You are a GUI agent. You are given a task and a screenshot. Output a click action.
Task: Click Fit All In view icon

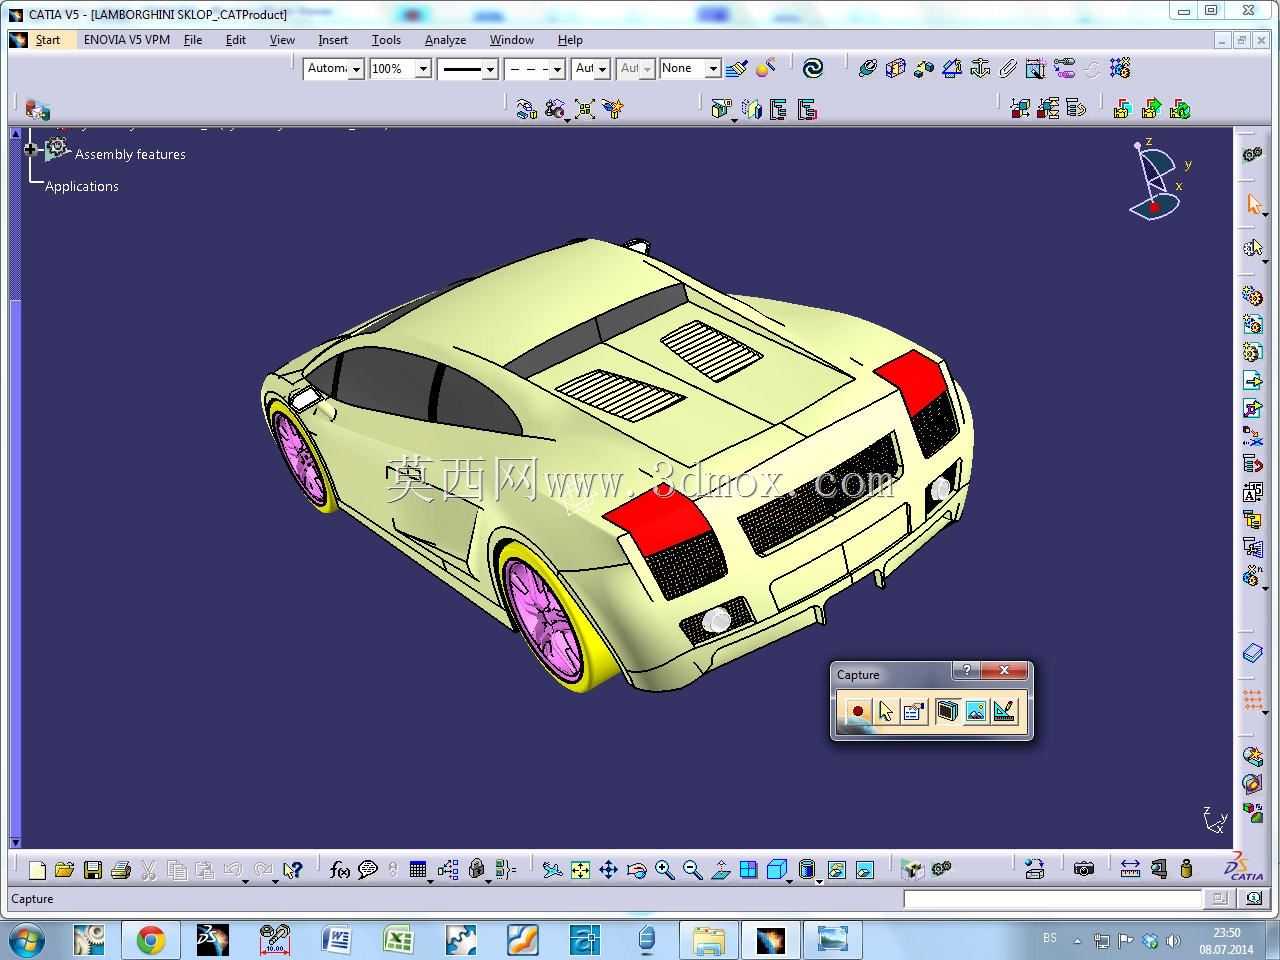click(580, 870)
